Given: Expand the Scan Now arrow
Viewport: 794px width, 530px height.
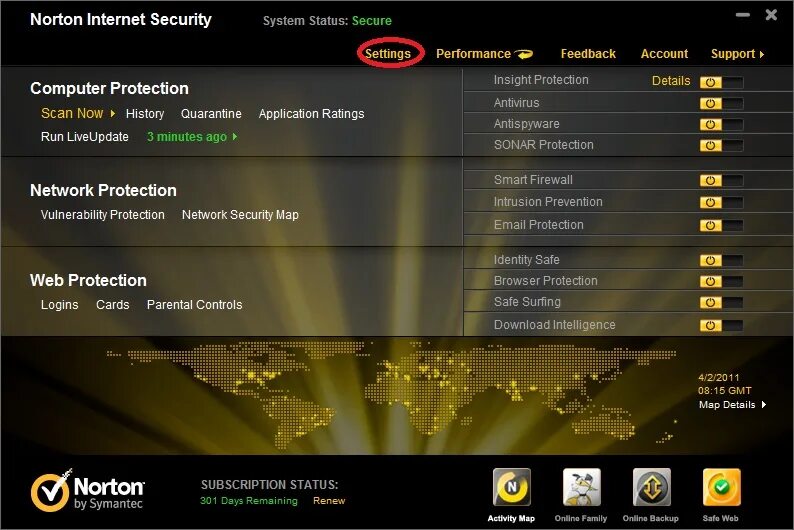Looking at the screenshot, I should tap(113, 113).
